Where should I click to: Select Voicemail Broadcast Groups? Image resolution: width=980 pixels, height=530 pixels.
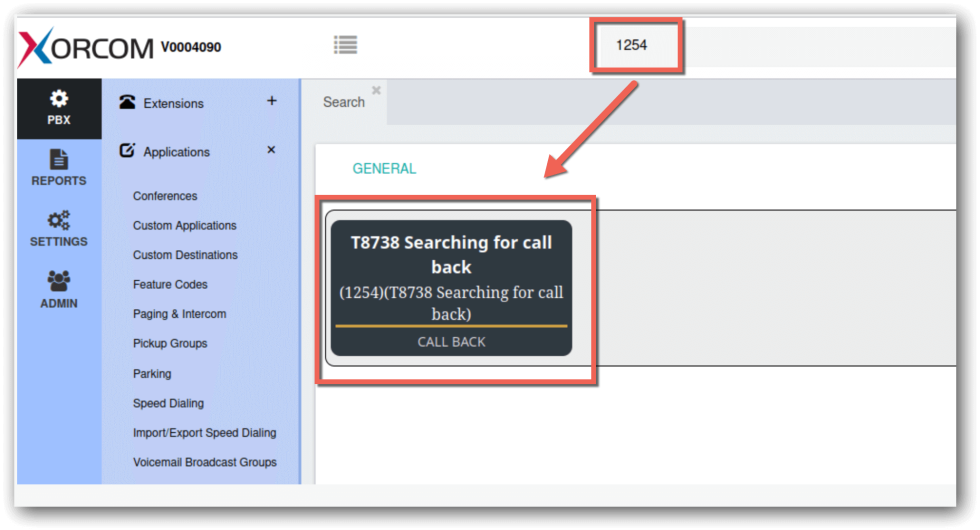click(x=204, y=462)
